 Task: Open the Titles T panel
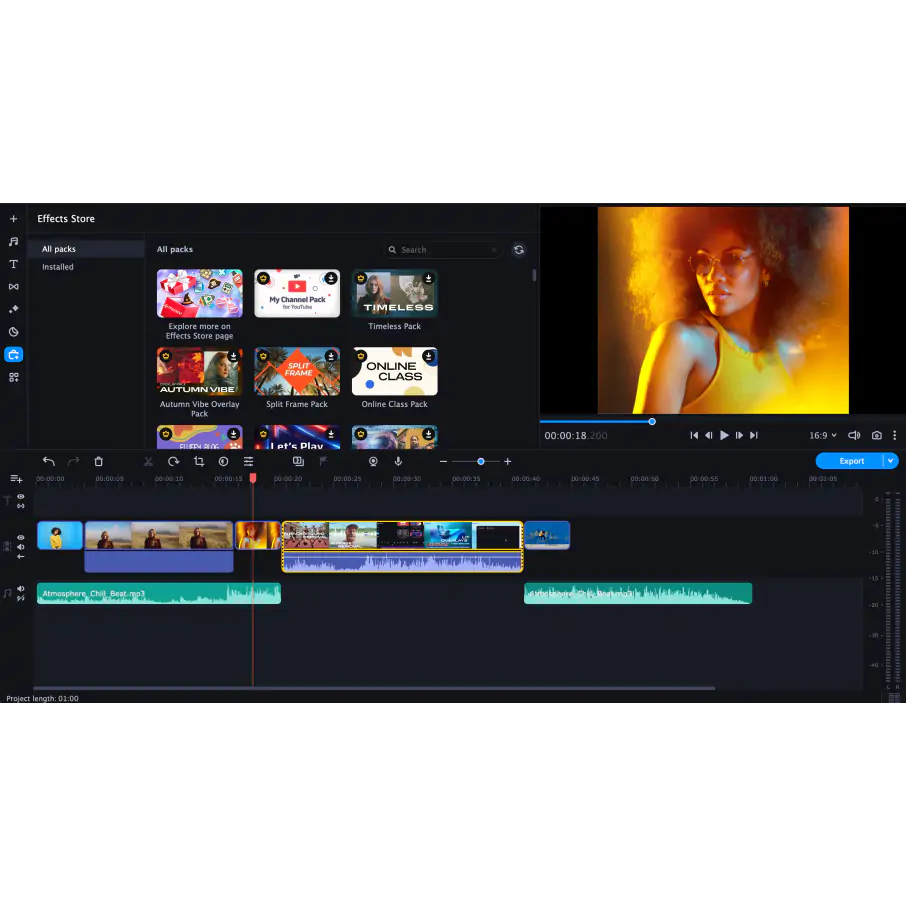click(13, 264)
